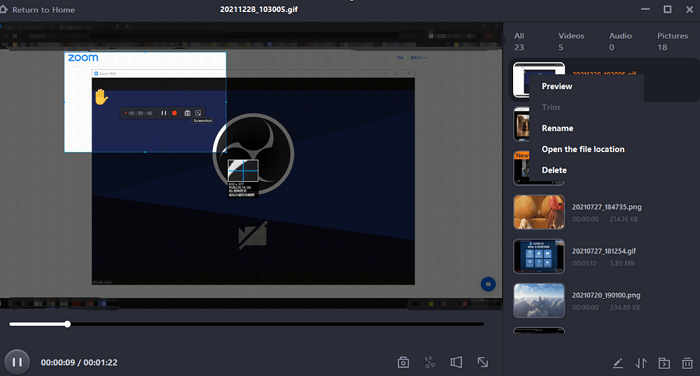Image resolution: width=700 pixels, height=376 pixels.
Task: Choose Delete from the context menu
Action: [554, 170]
